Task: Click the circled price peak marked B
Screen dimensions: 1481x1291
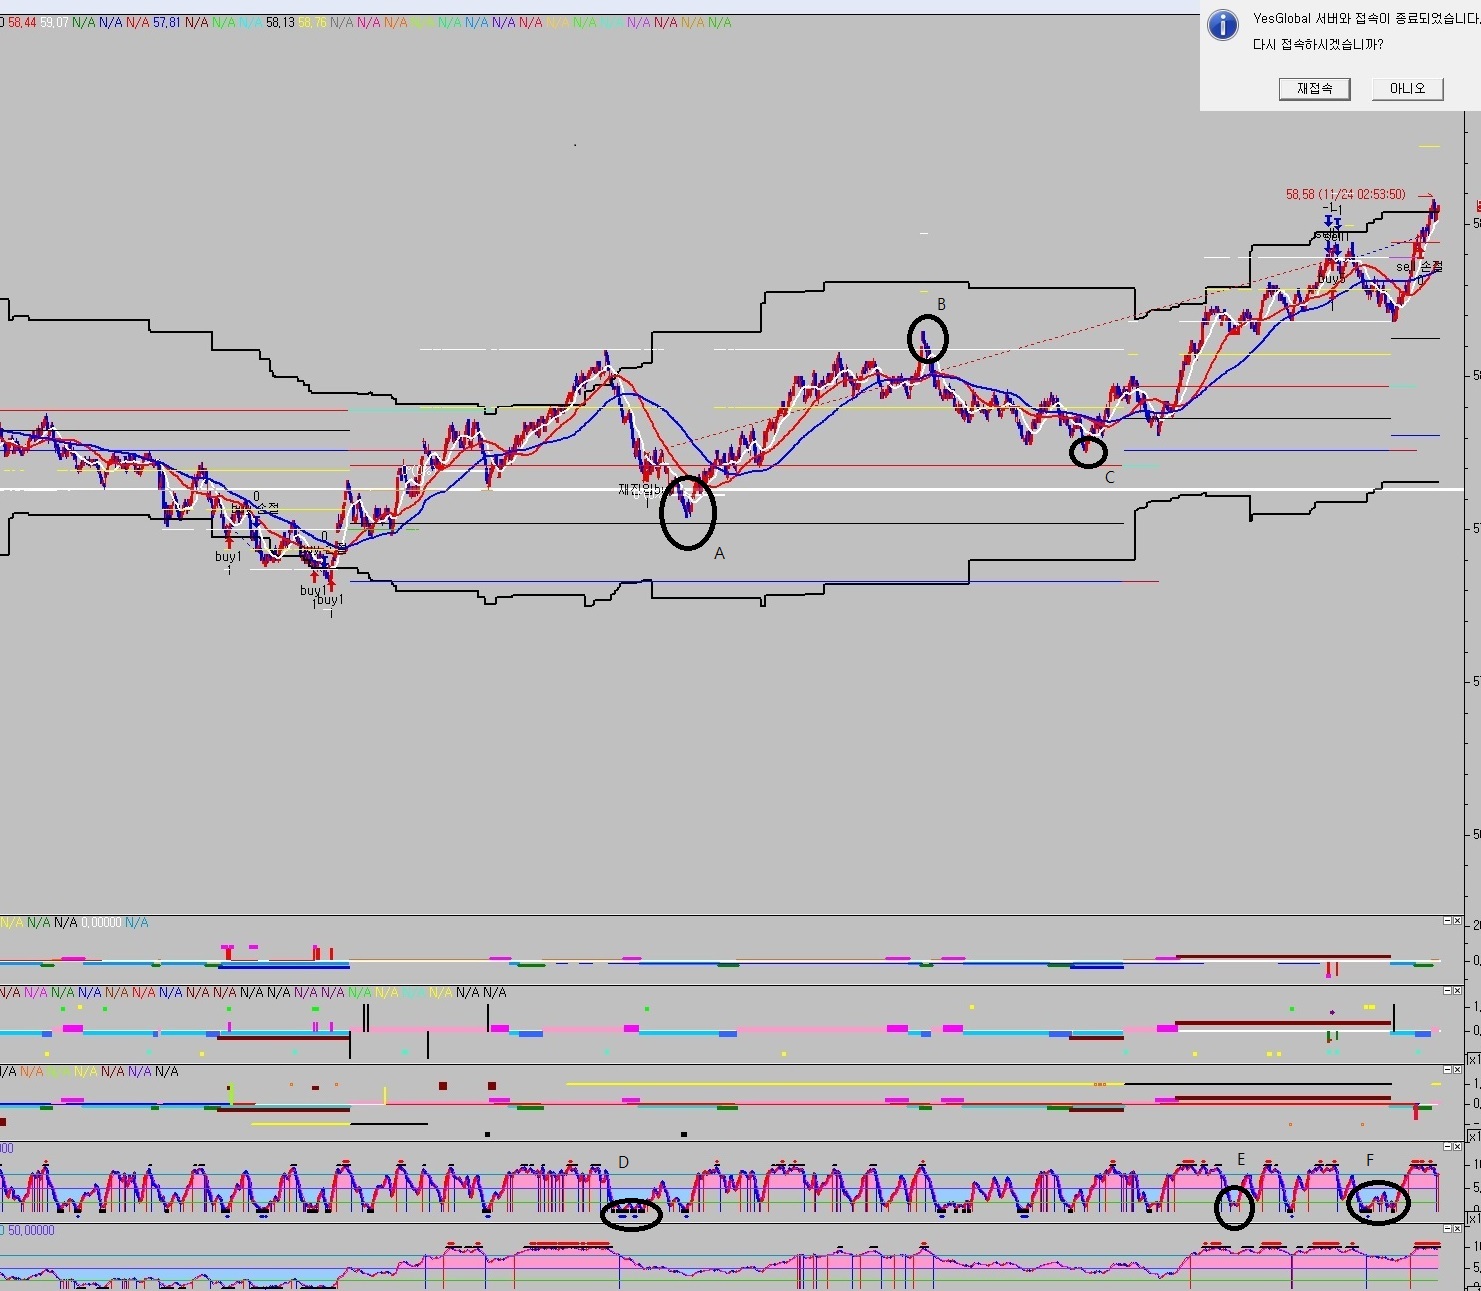Action: point(927,339)
